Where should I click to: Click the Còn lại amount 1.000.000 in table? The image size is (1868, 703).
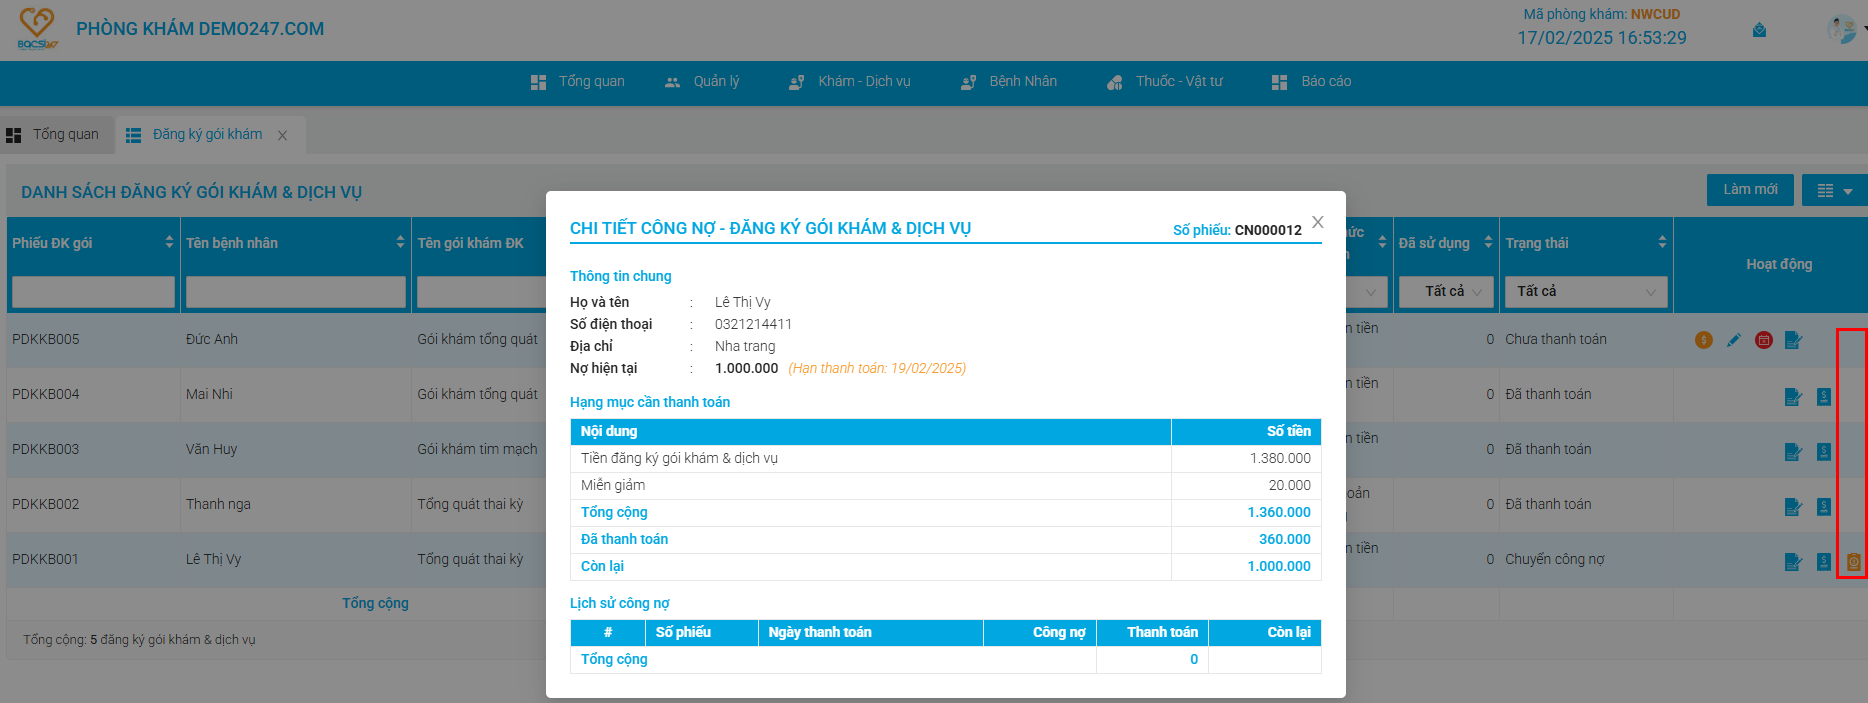(x=1279, y=567)
